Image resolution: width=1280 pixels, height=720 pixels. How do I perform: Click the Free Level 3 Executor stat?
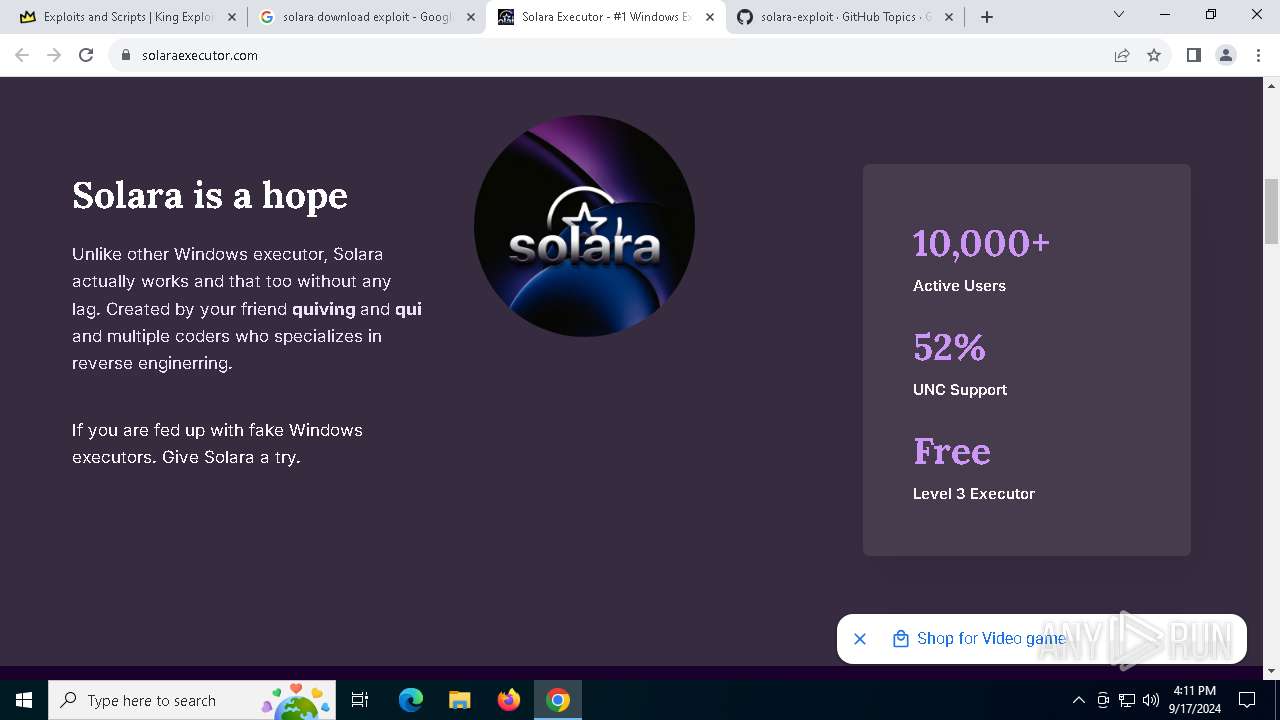[x=974, y=468]
